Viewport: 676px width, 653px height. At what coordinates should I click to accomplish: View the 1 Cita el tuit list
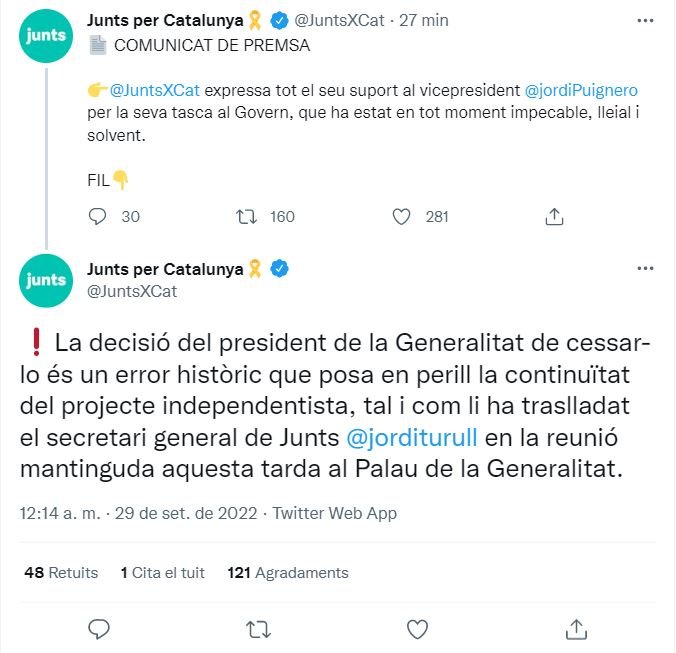tap(162, 573)
